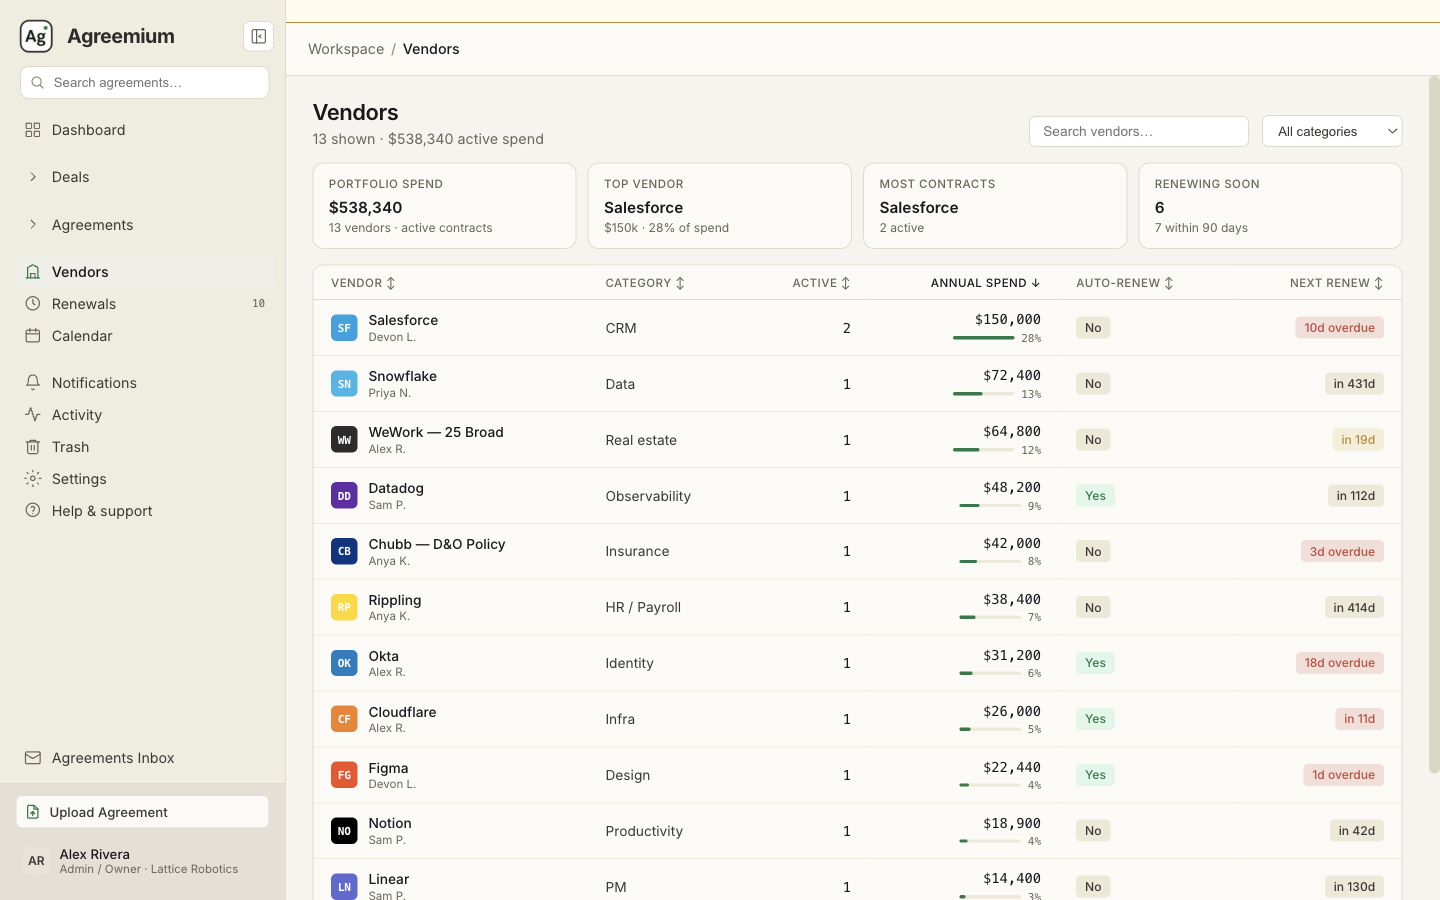Open the Agreements Inbox link
Screen dimensions: 1440x900
click(x=145, y=758)
